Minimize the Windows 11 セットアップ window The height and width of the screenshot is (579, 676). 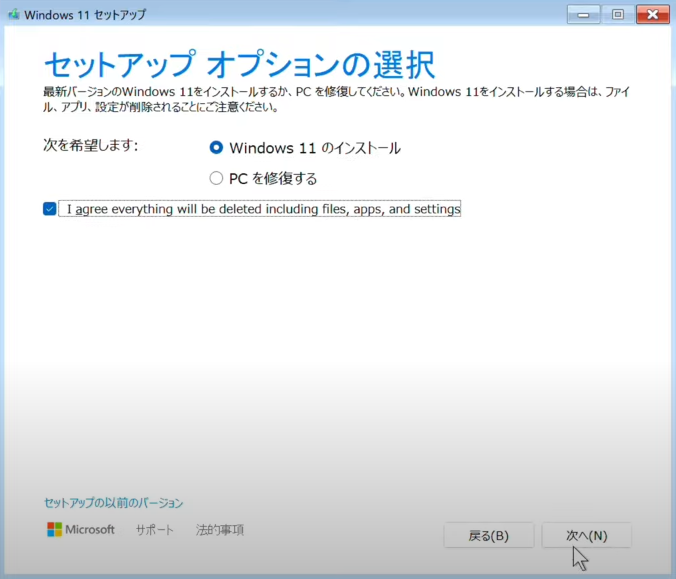tap(583, 15)
